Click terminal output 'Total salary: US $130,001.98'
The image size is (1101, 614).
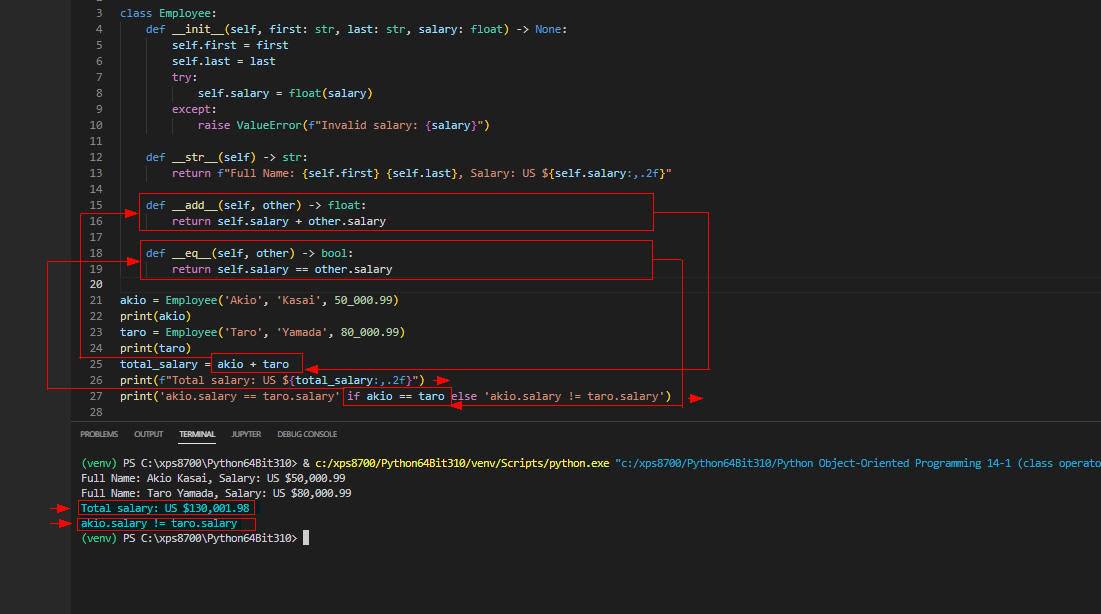pyautogui.click(x=166, y=509)
